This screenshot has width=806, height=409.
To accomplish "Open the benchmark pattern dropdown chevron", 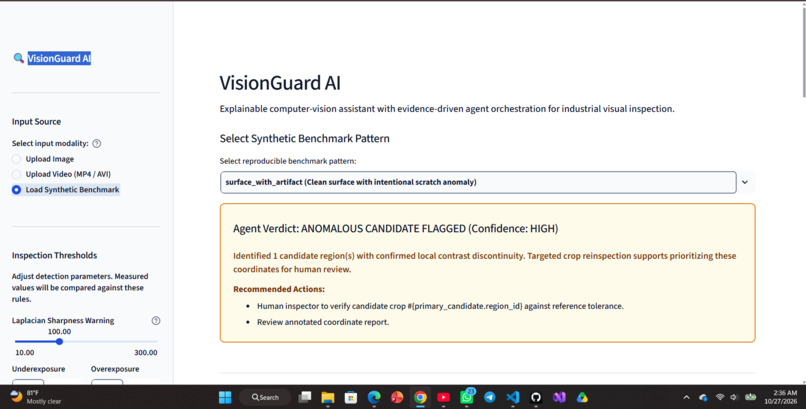I will (745, 182).
